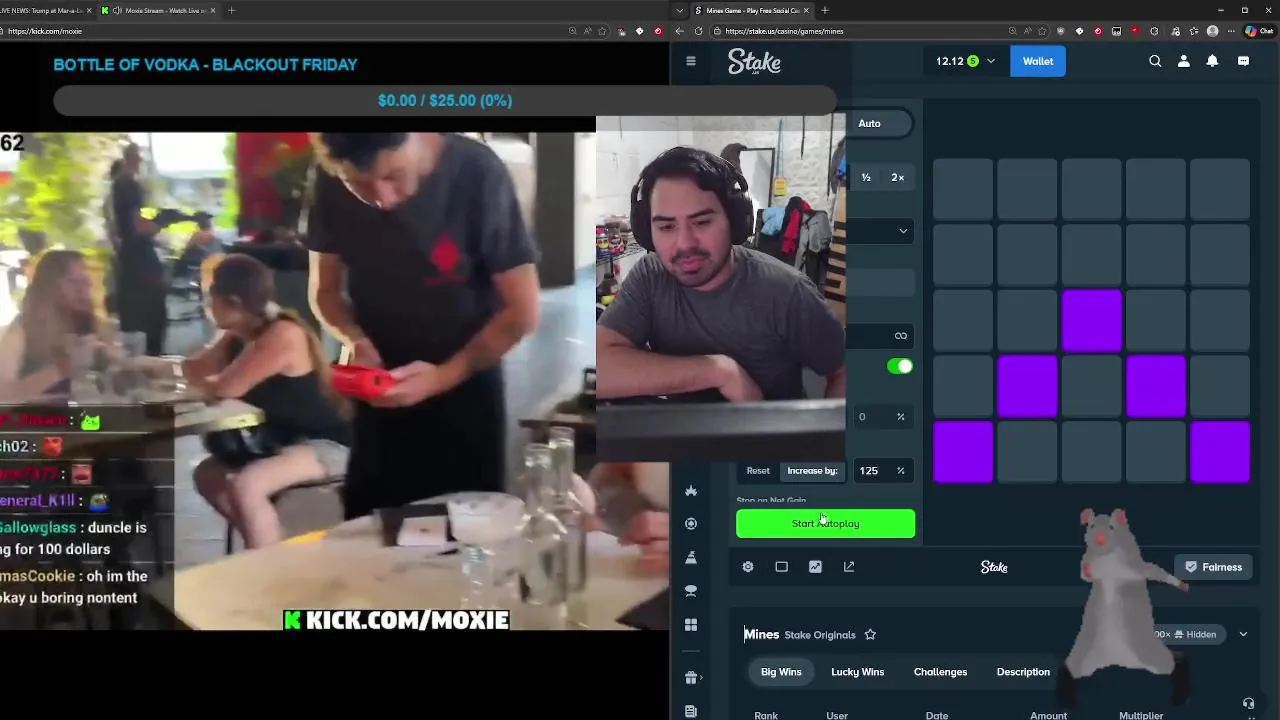Turn off the green toggle switch
This screenshot has width=1280, height=720.
900,366
